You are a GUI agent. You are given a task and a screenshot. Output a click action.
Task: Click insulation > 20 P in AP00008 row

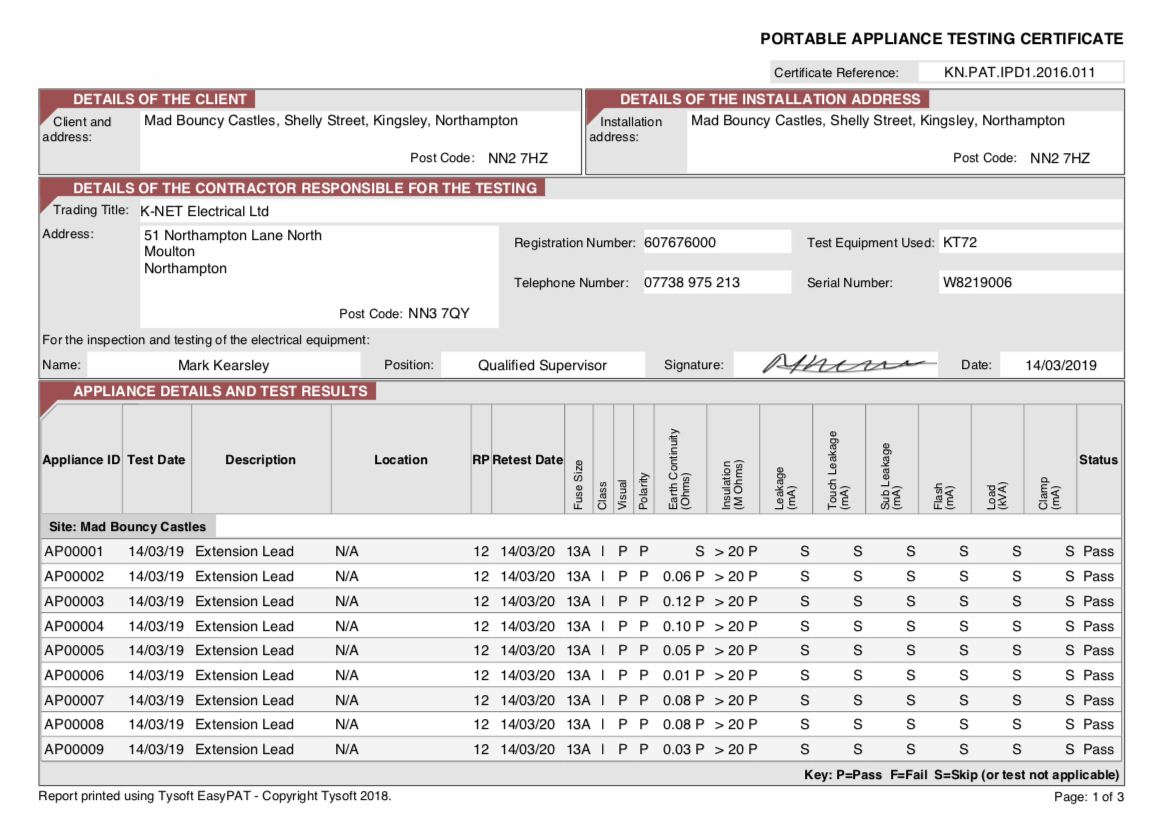point(736,725)
